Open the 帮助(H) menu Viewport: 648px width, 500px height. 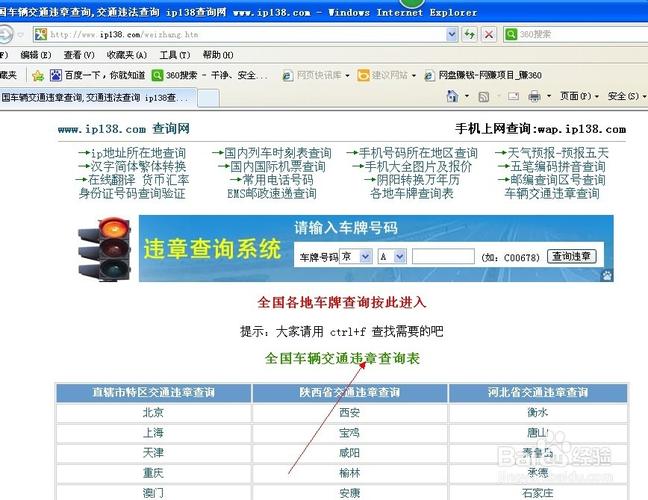(x=218, y=55)
